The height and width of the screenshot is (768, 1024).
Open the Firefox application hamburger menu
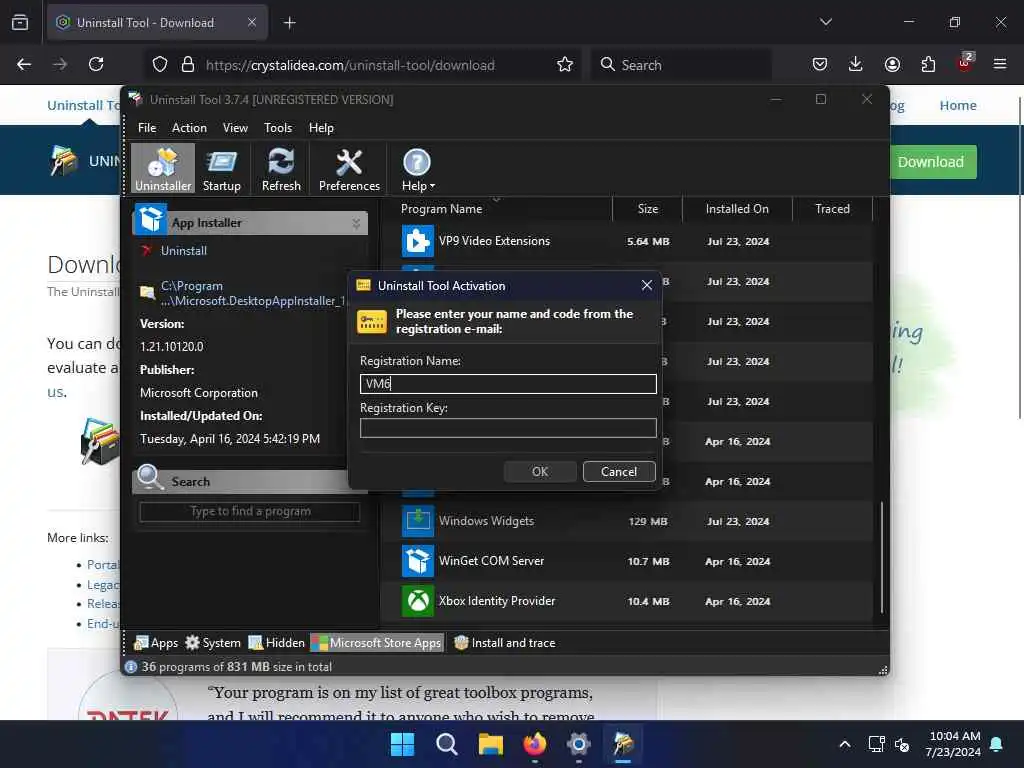coord(999,64)
